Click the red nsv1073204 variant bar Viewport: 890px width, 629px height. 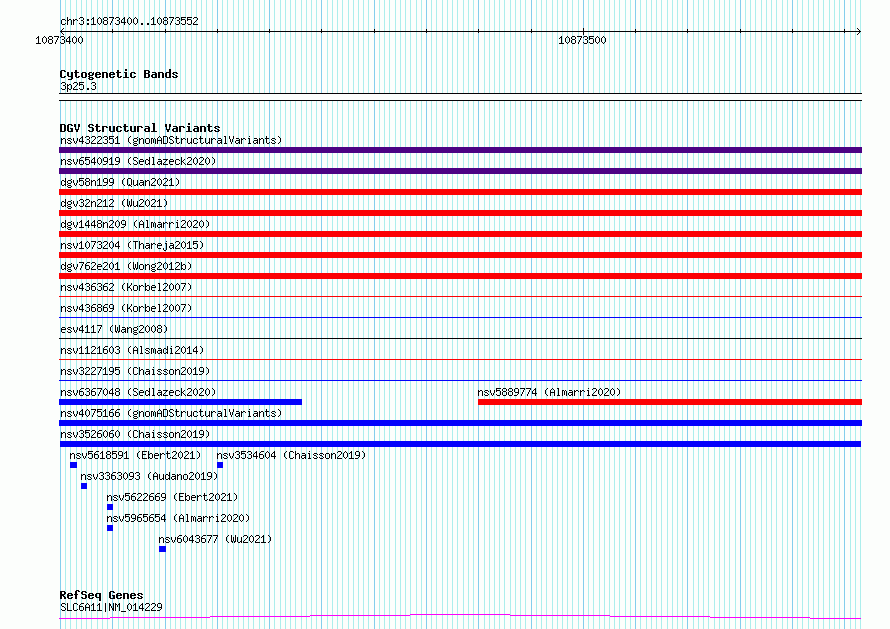tap(460, 255)
